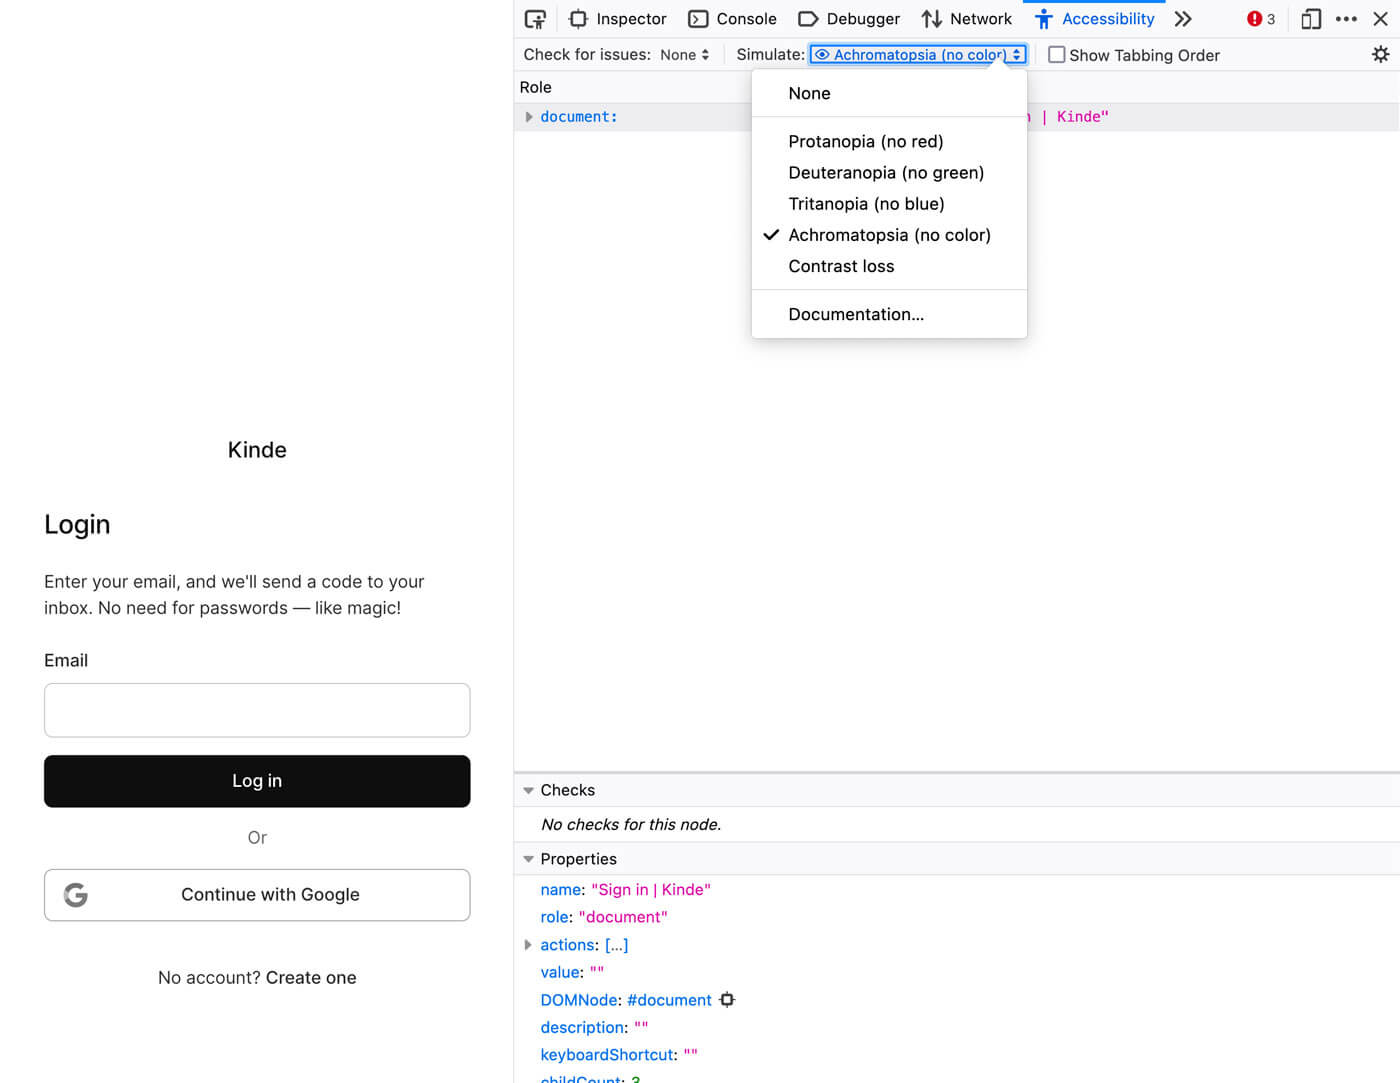Select None to disable color simulation
Viewport: 1400px width, 1083px height.
(x=809, y=92)
